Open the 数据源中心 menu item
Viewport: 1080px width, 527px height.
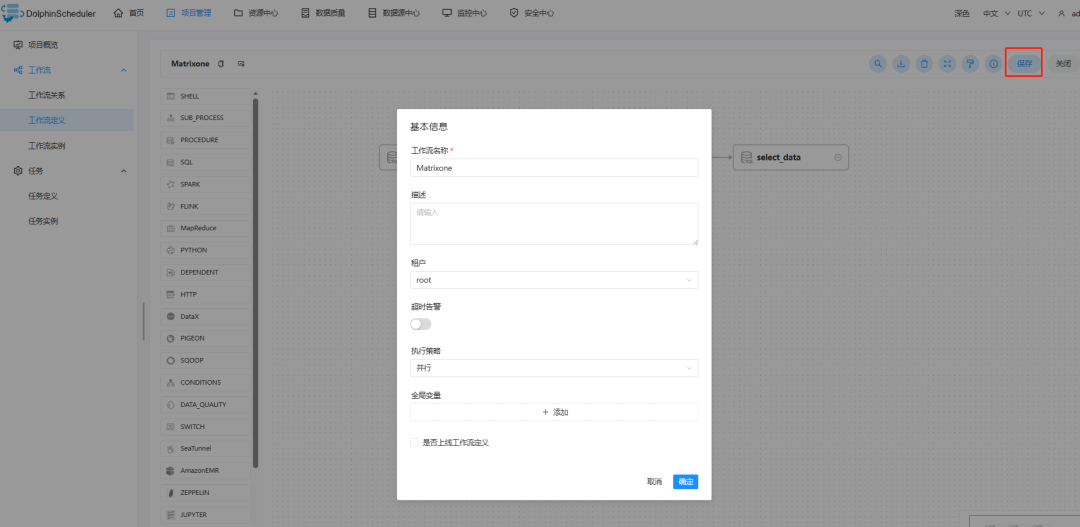click(x=393, y=13)
